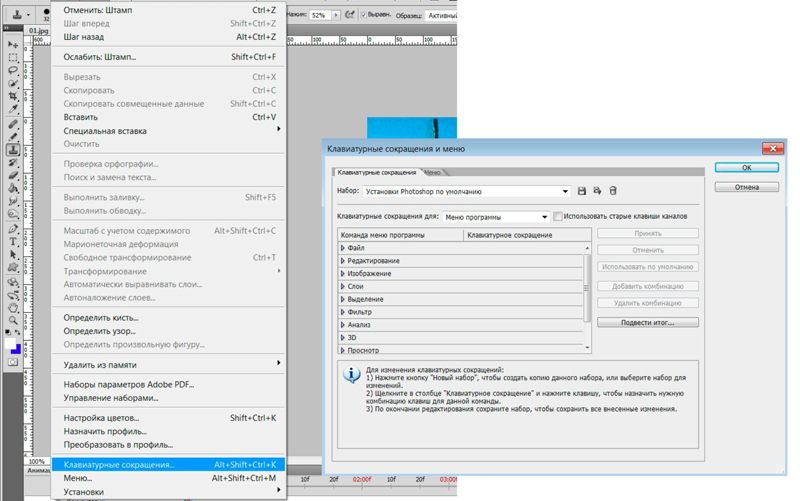This screenshot has width=800, height=501.
Task: Select the Rectangular Marquee tool
Action: click(x=13, y=57)
